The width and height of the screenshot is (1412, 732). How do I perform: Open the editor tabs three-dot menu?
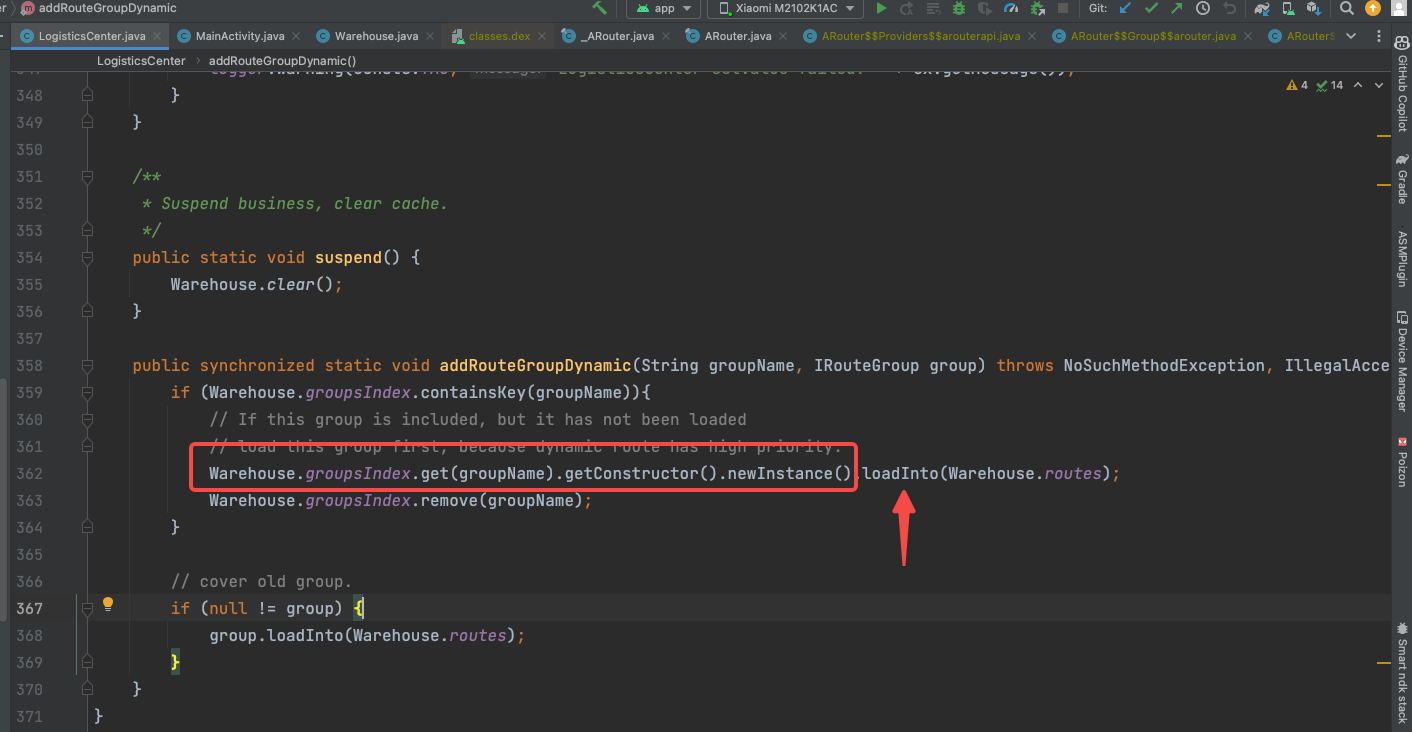coord(1379,35)
